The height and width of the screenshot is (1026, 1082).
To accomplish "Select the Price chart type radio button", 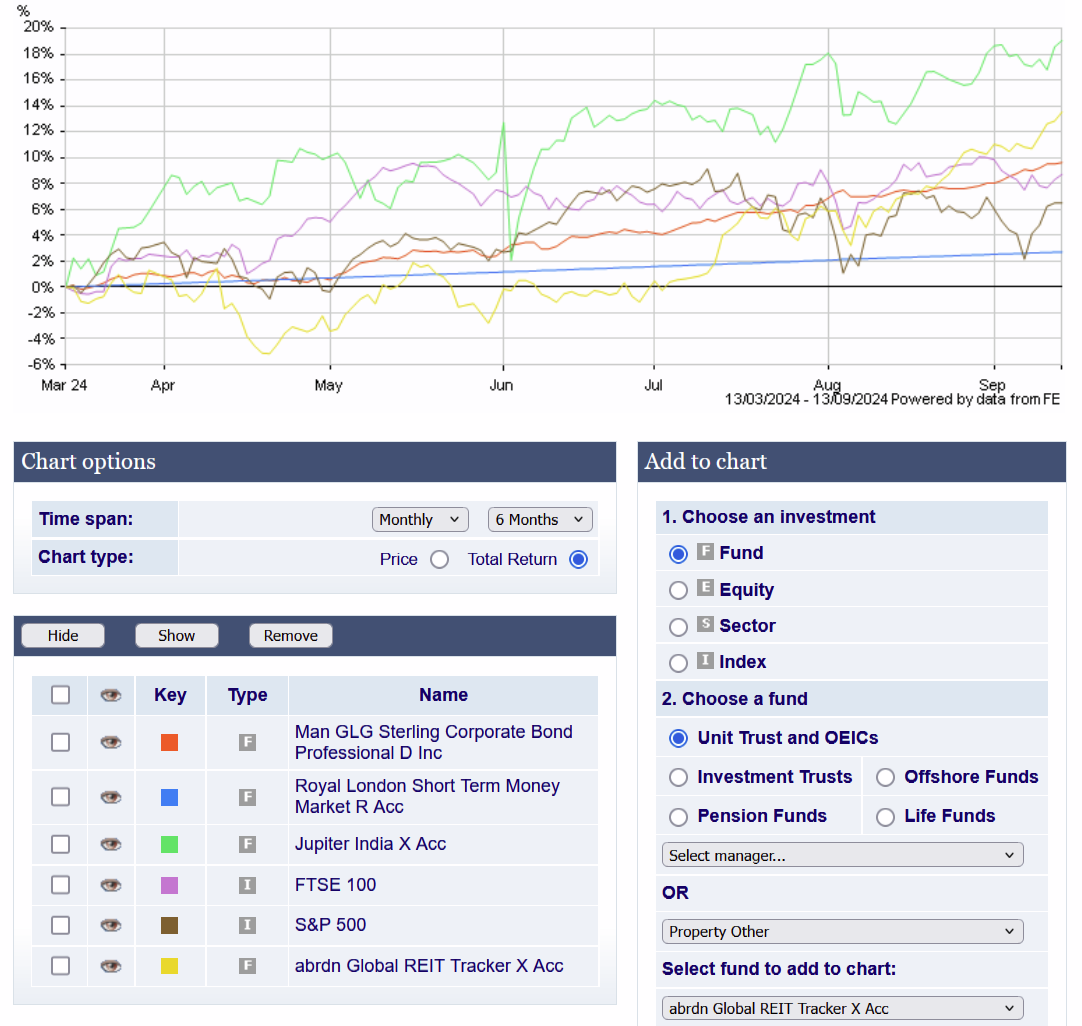I will pos(439,560).
